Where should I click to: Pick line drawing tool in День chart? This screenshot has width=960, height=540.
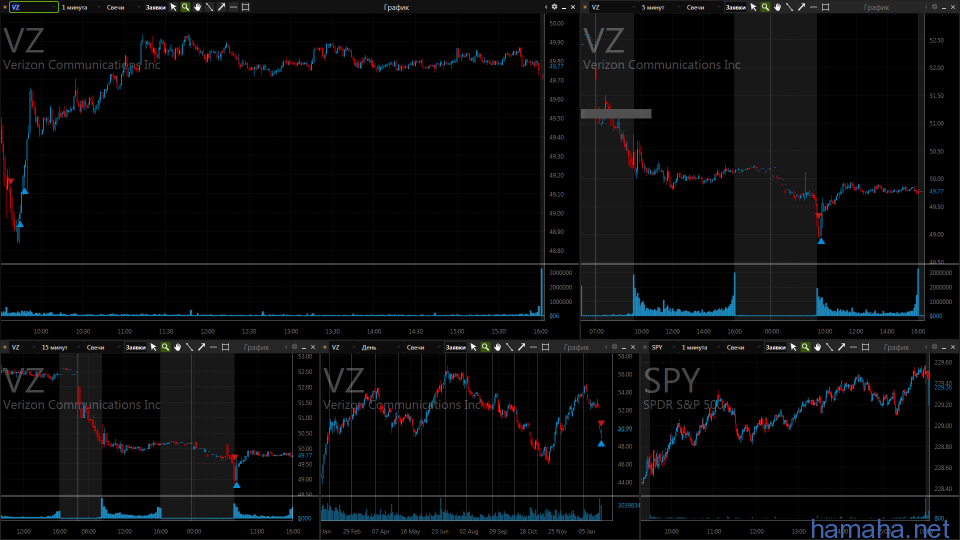point(509,347)
